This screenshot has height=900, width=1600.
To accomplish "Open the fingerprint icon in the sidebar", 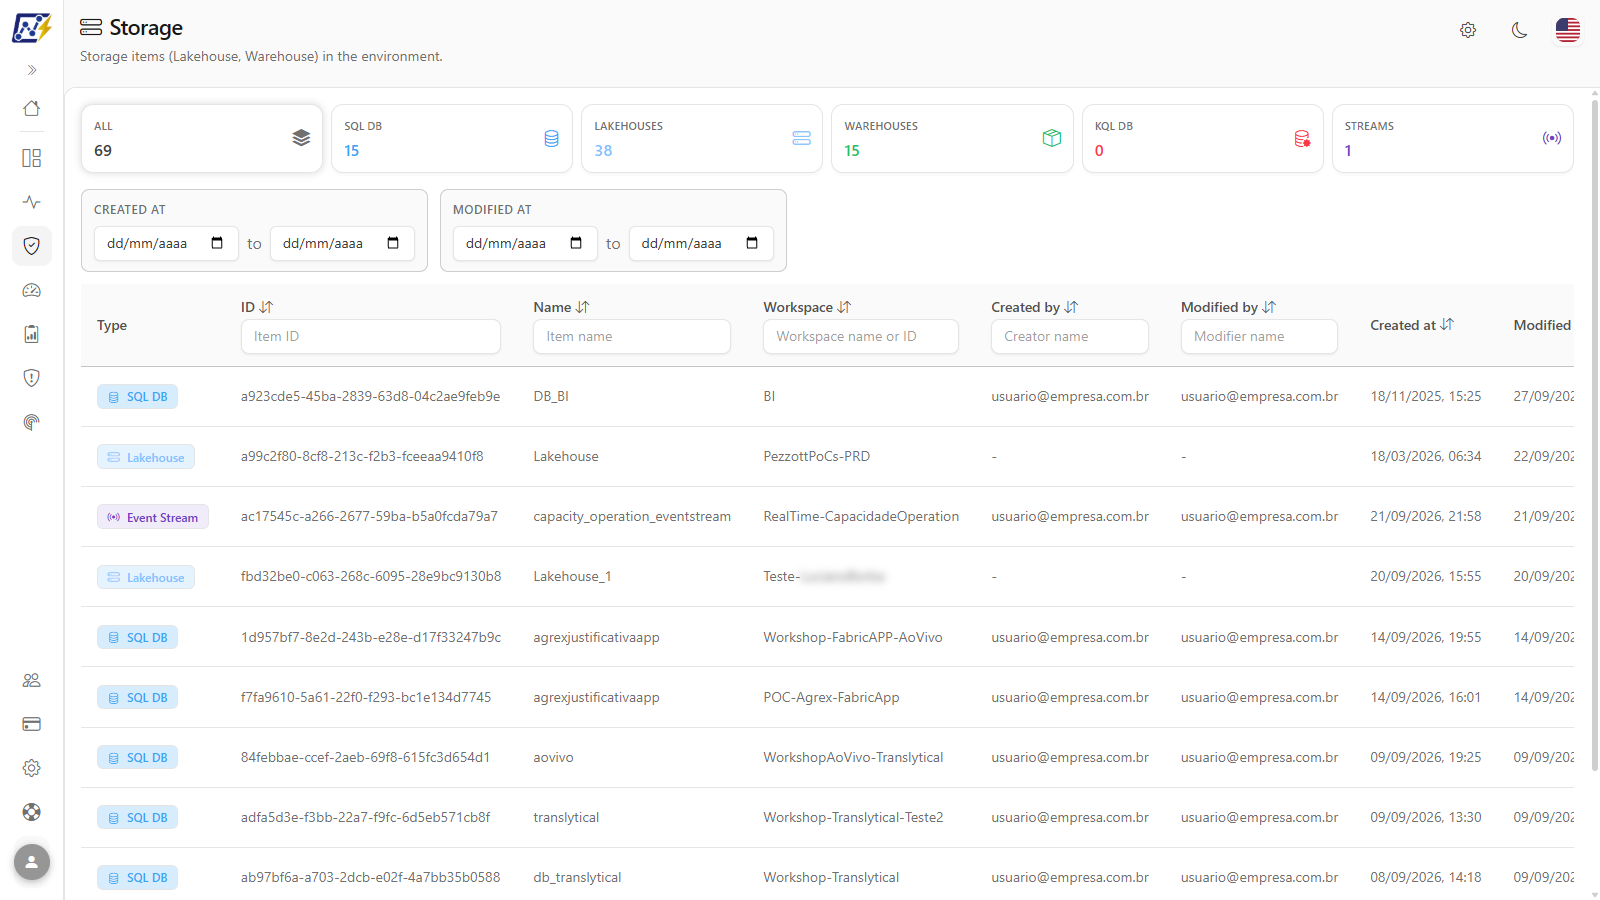I will click(x=32, y=422).
